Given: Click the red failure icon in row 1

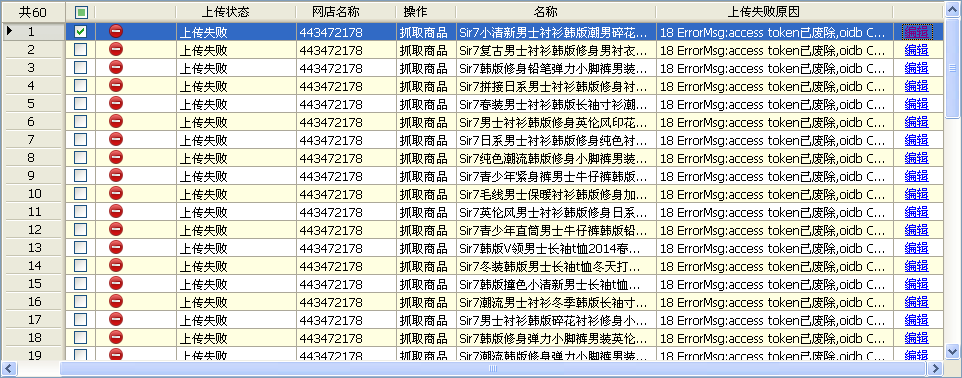Looking at the screenshot, I should (116, 31).
